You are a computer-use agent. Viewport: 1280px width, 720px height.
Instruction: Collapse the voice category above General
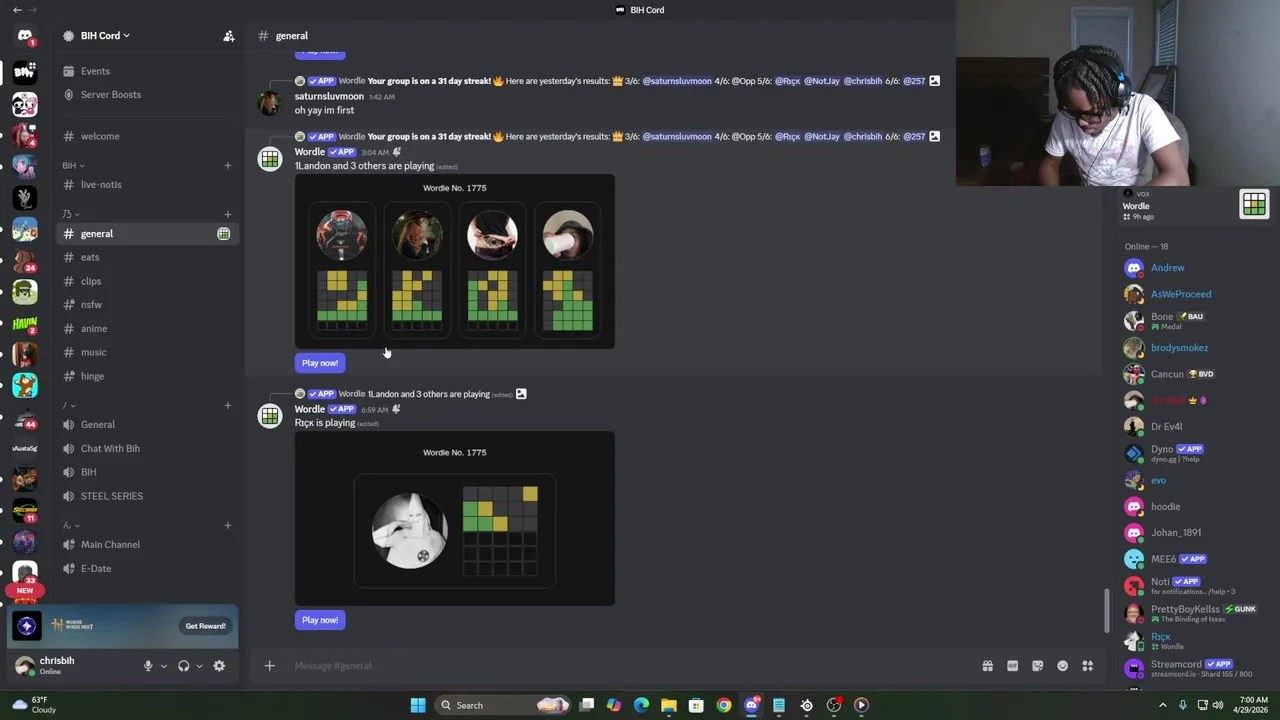click(69, 405)
